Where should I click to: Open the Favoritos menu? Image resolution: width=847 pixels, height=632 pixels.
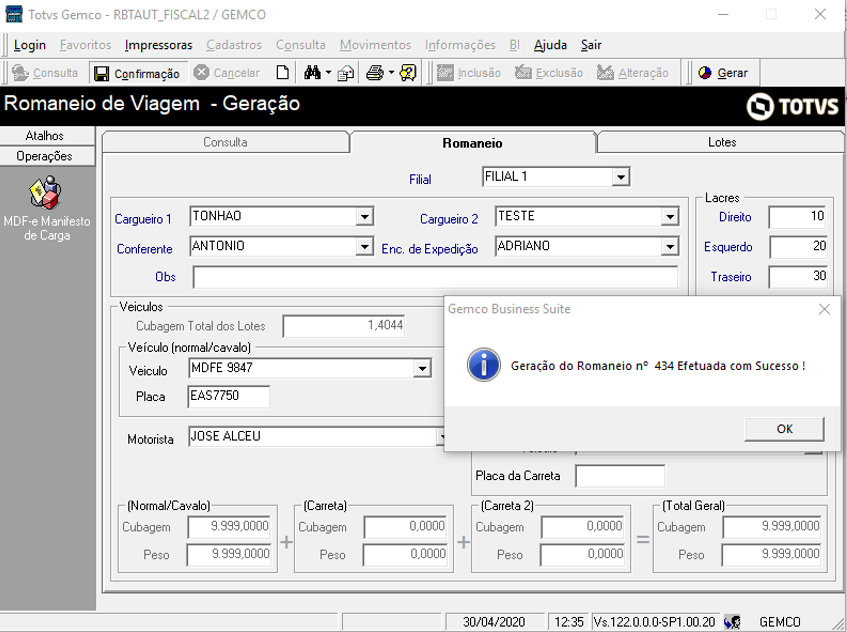click(x=85, y=45)
